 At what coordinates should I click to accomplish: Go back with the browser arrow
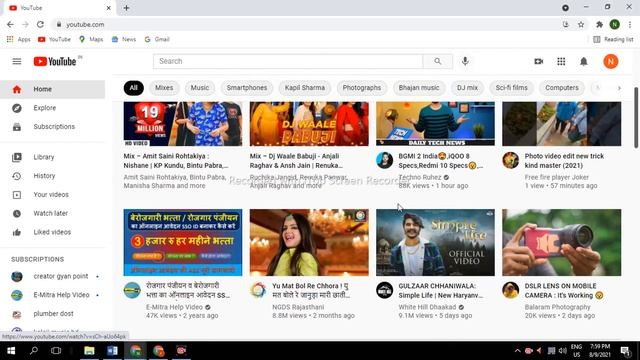click(x=10, y=24)
